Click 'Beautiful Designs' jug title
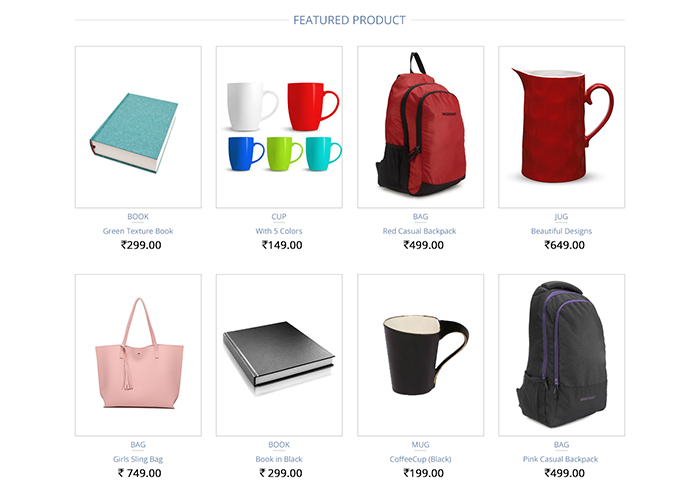The width and height of the screenshot is (700, 500). (x=561, y=231)
